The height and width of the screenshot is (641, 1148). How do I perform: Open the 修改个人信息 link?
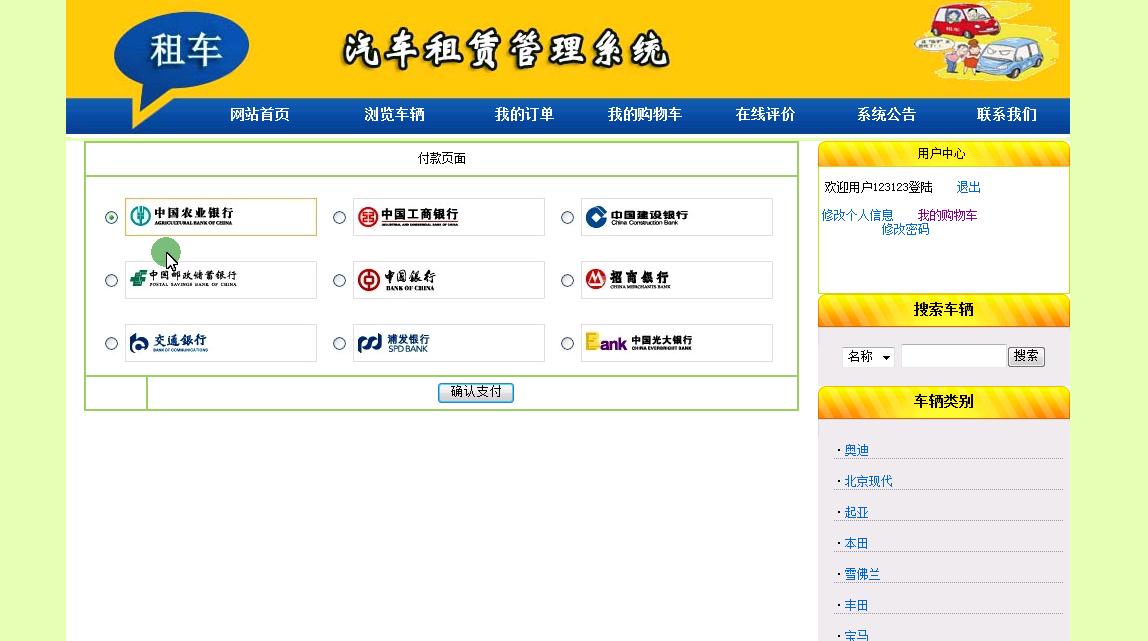coord(857,215)
